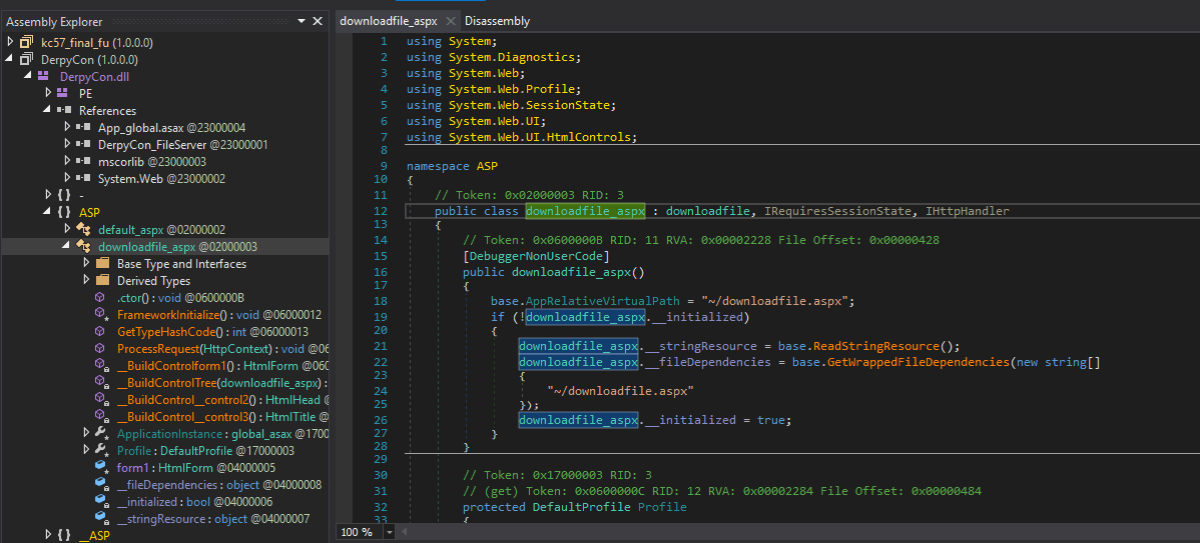Image resolution: width=1200 pixels, height=543 pixels.
Task: Click the ASP namespace braces icon
Action: coord(65,212)
